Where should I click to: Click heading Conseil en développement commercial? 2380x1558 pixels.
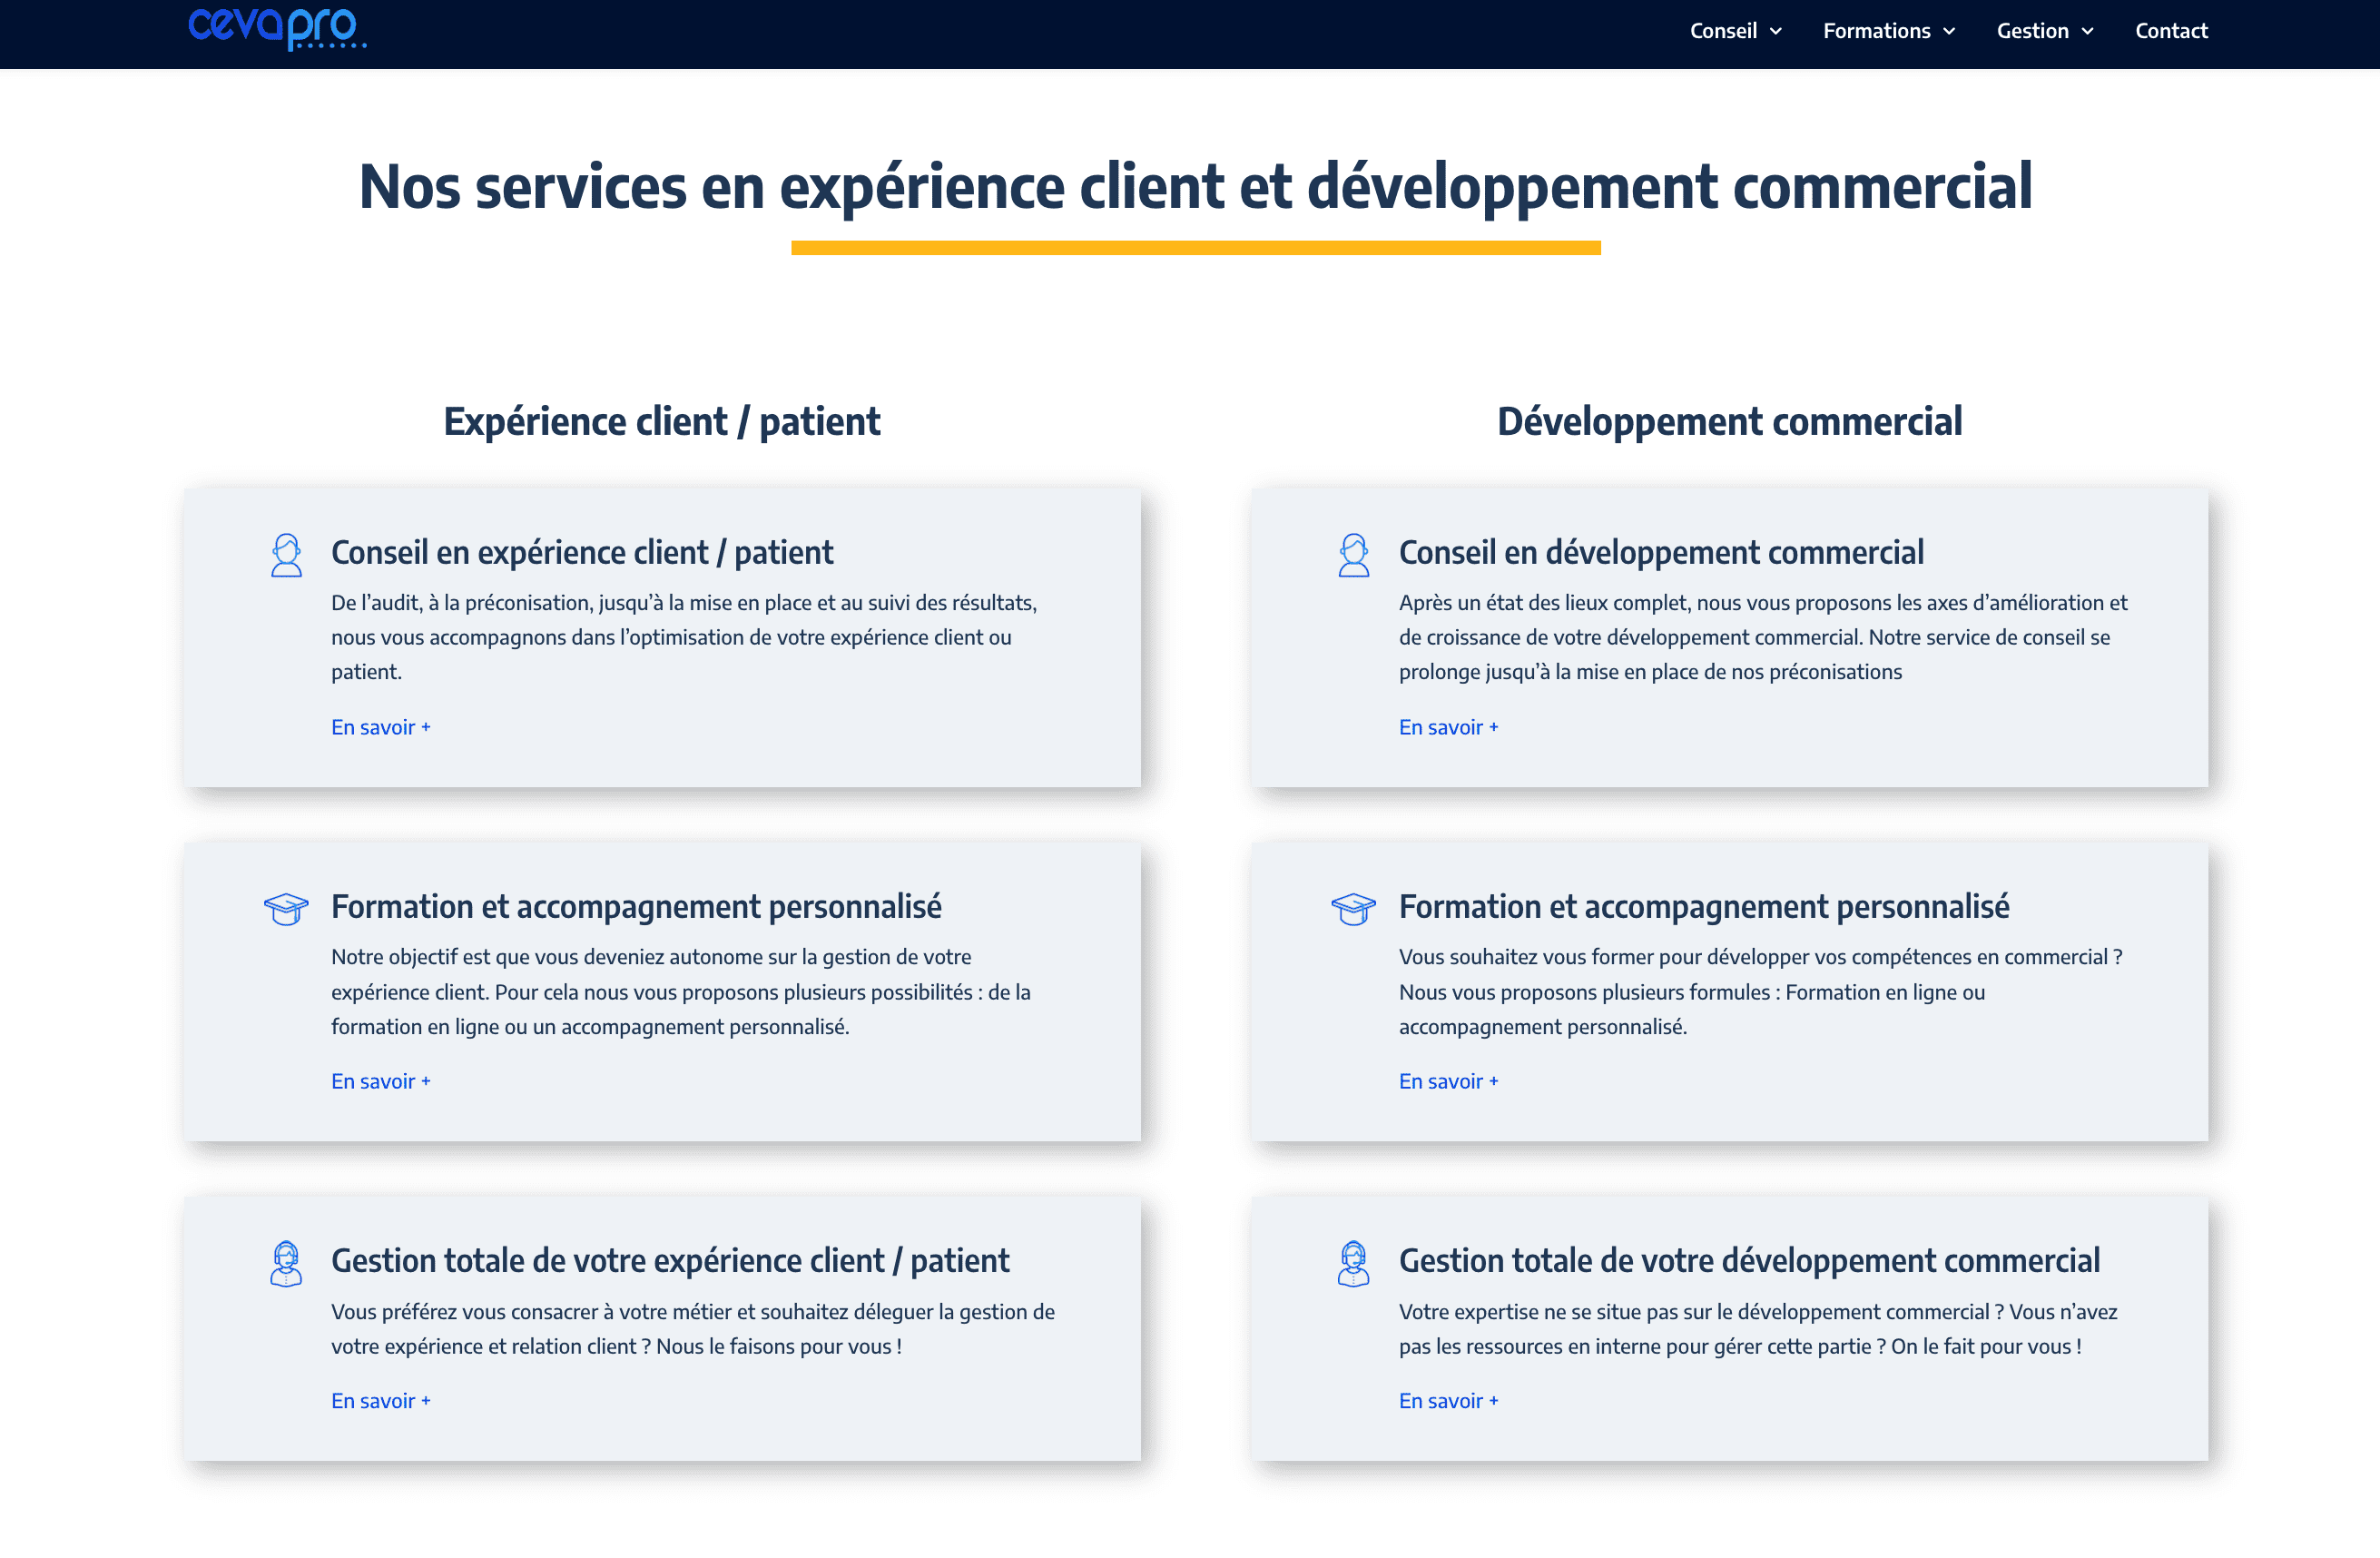click(x=1661, y=552)
